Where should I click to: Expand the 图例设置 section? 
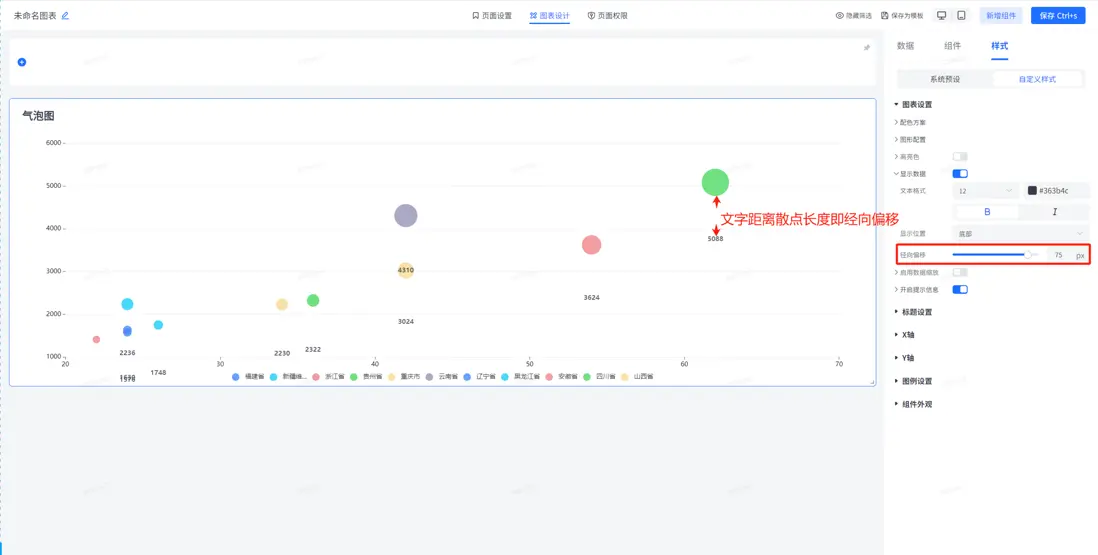[913, 381]
